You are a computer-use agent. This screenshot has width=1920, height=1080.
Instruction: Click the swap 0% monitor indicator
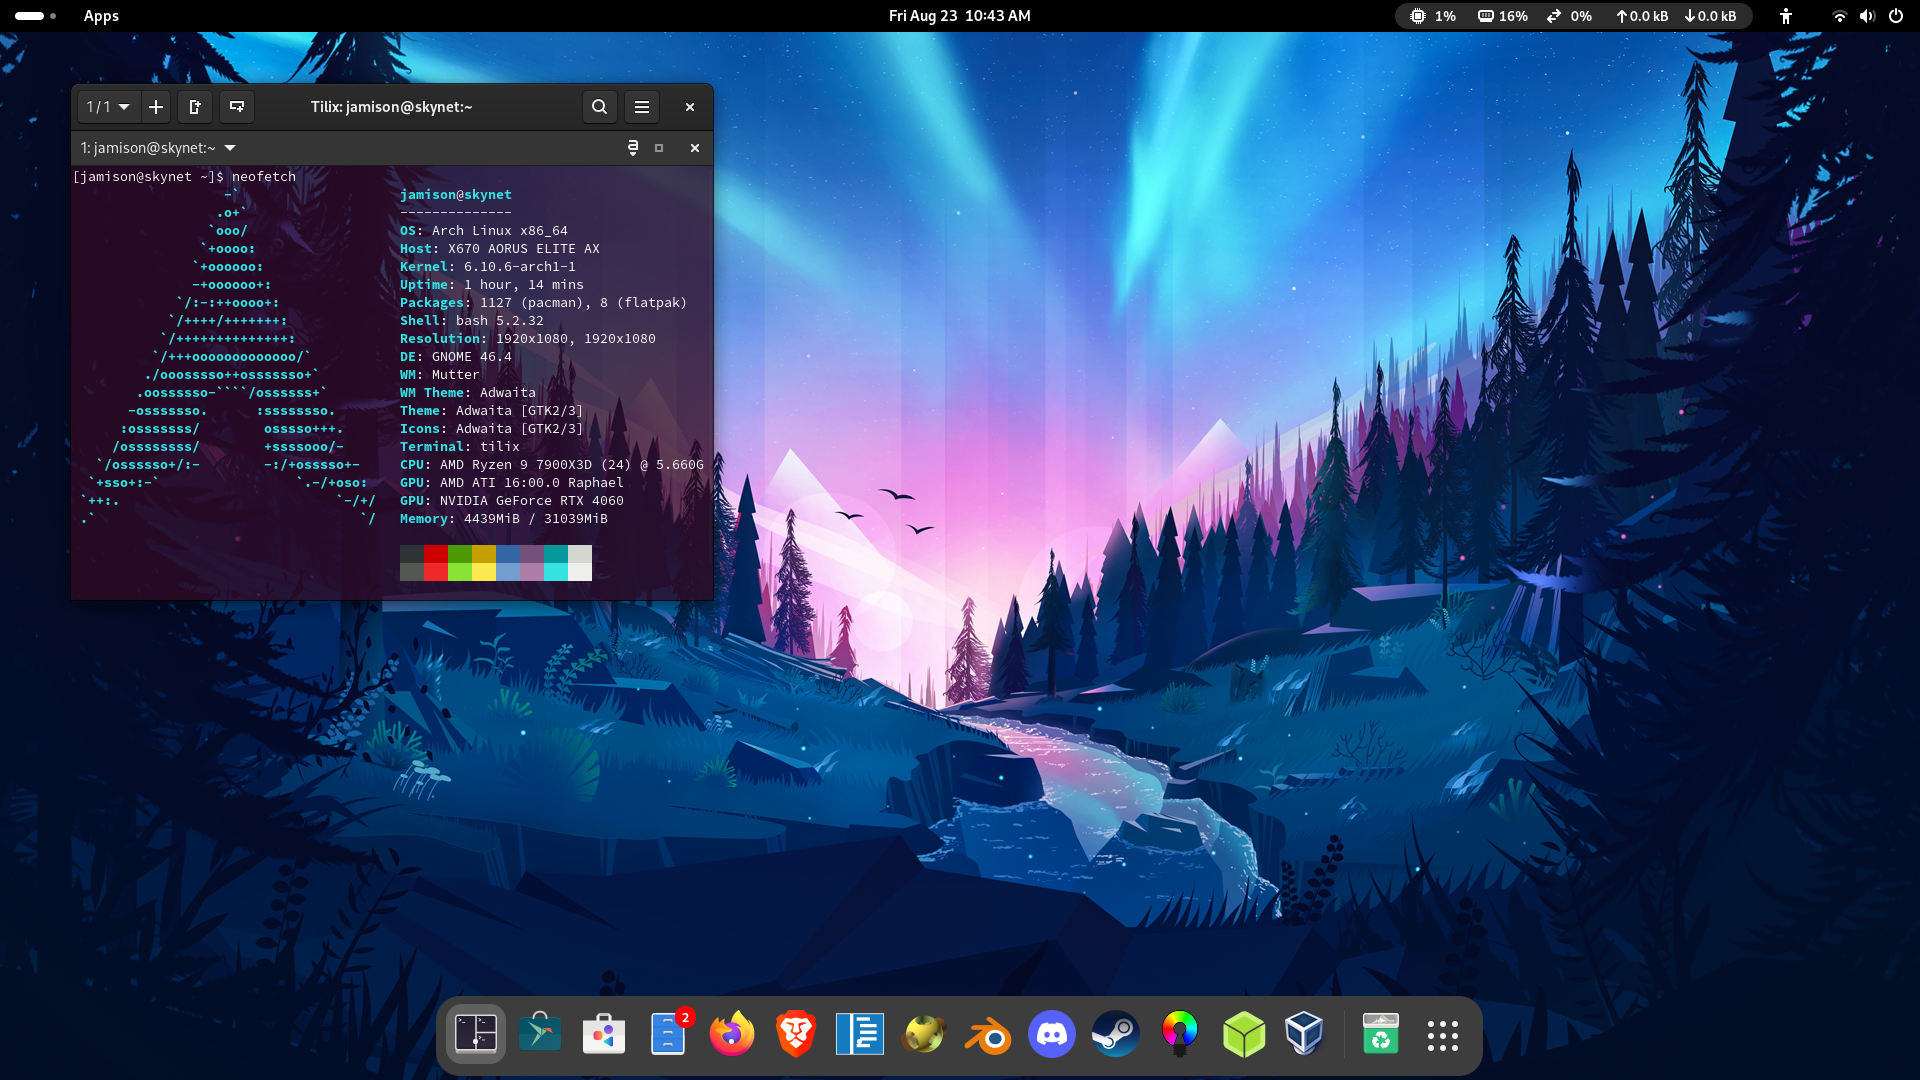pos(1569,16)
